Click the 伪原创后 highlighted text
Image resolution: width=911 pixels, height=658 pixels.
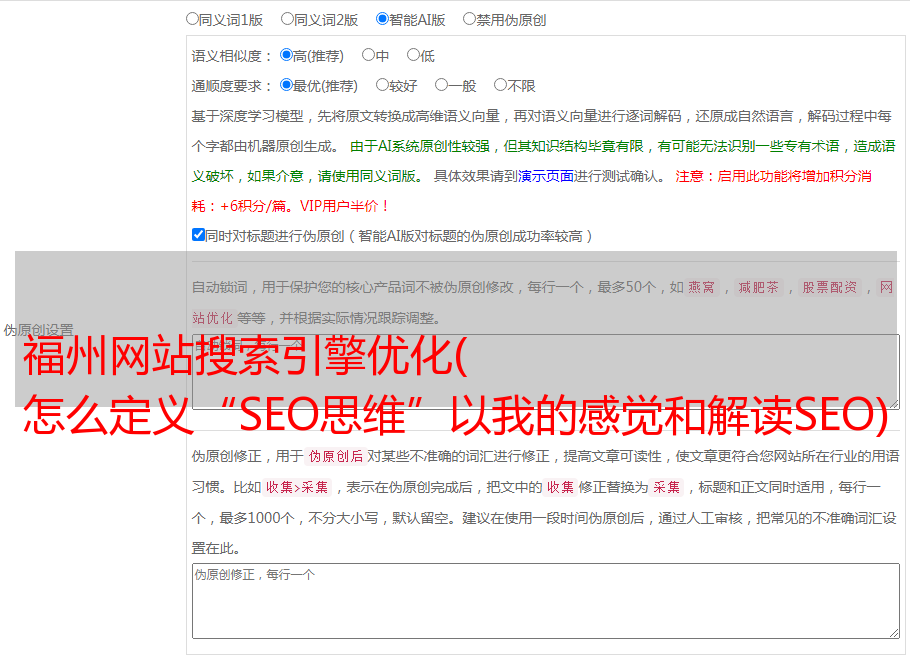tap(336, 456)
